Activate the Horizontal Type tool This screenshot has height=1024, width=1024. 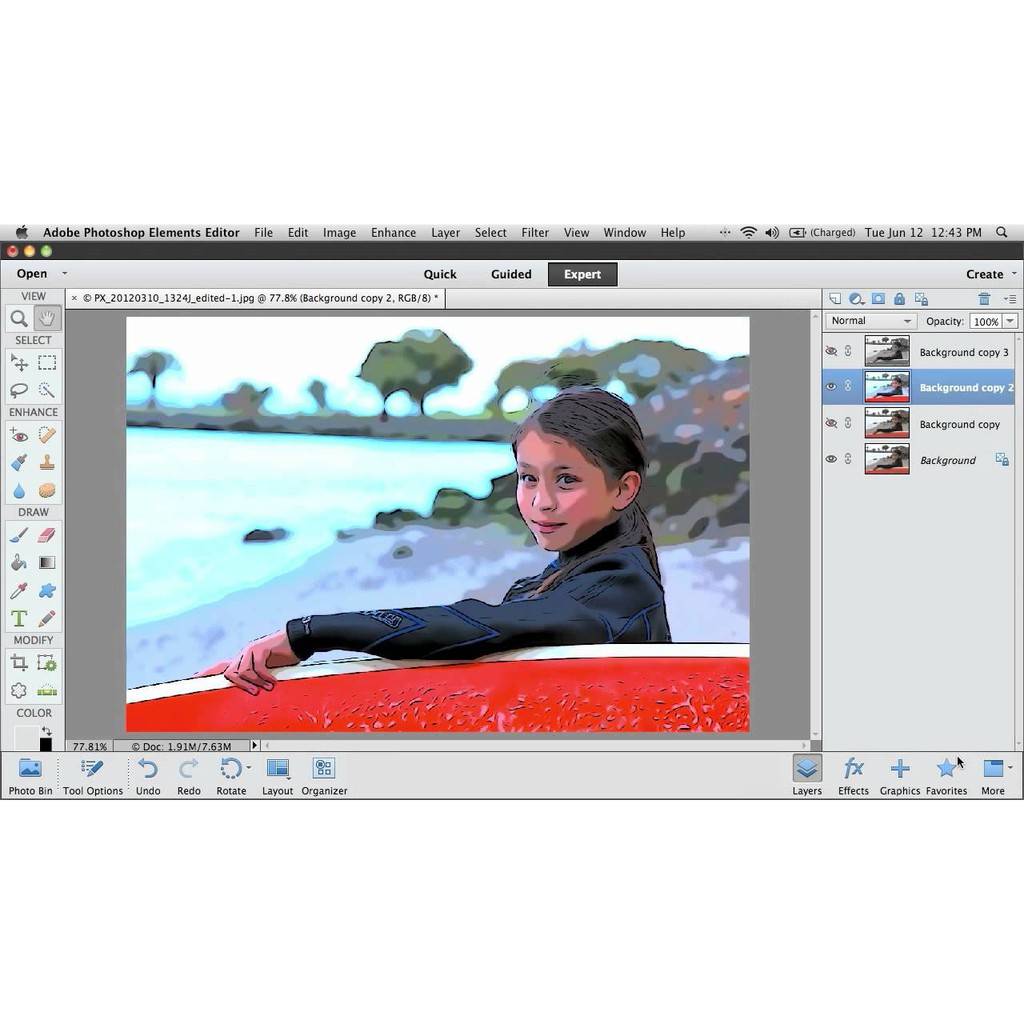pos(19,619)
